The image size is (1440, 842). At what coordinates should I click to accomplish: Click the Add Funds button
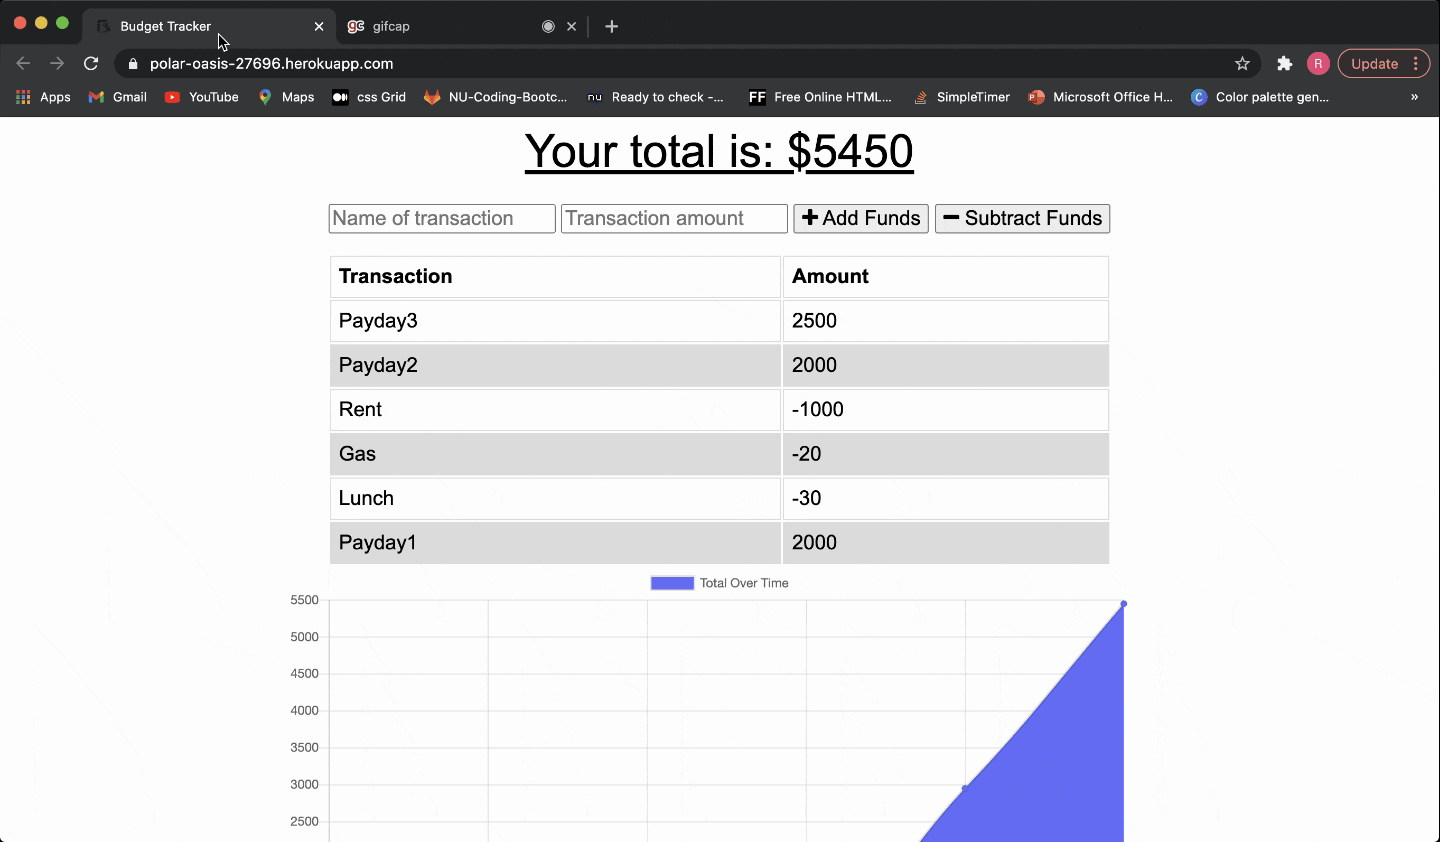[x=860, y=218]
